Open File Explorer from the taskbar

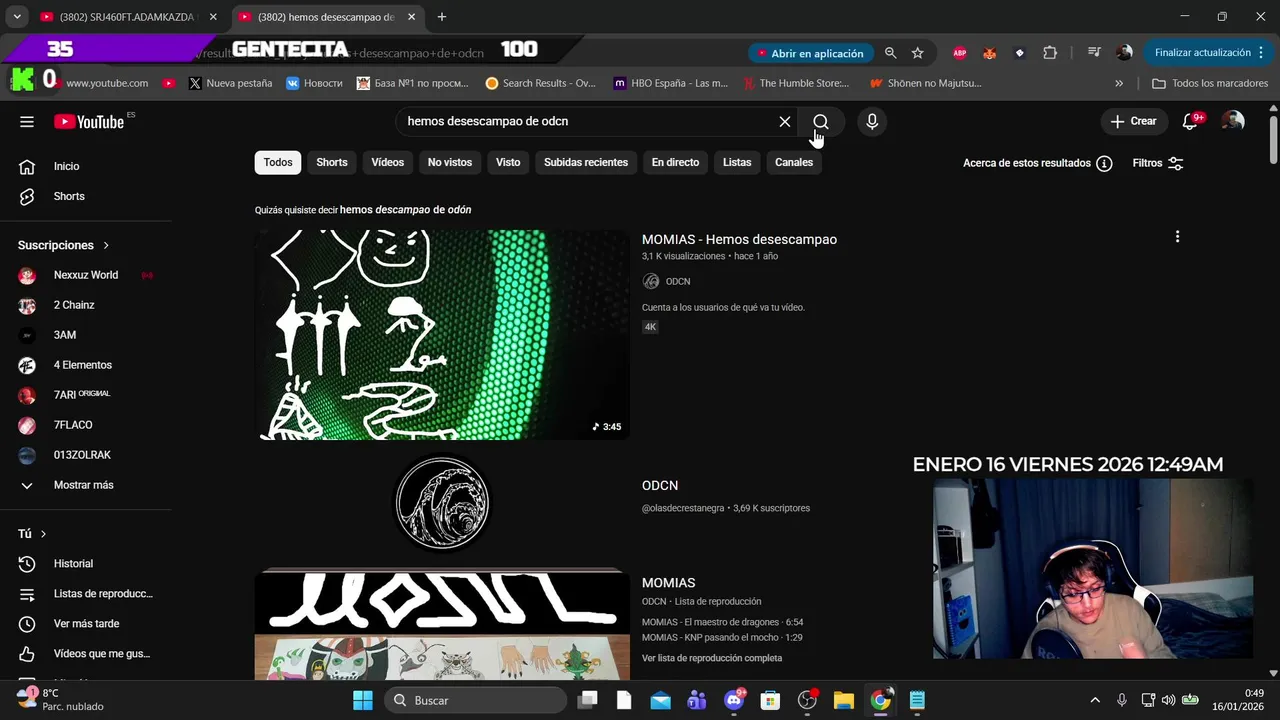(x=843, y=700)
